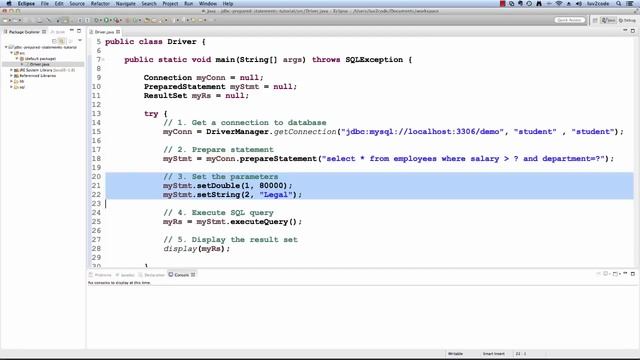Click the Time Machine menu bar icon
Screen dimensions: 640x360
[529, 4]
